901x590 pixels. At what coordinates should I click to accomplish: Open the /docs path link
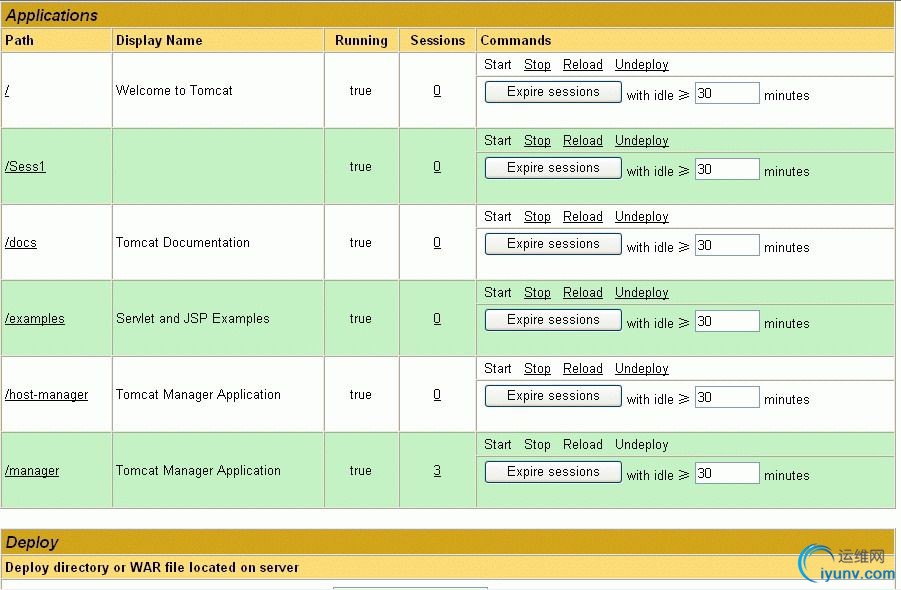pos(21,242)
